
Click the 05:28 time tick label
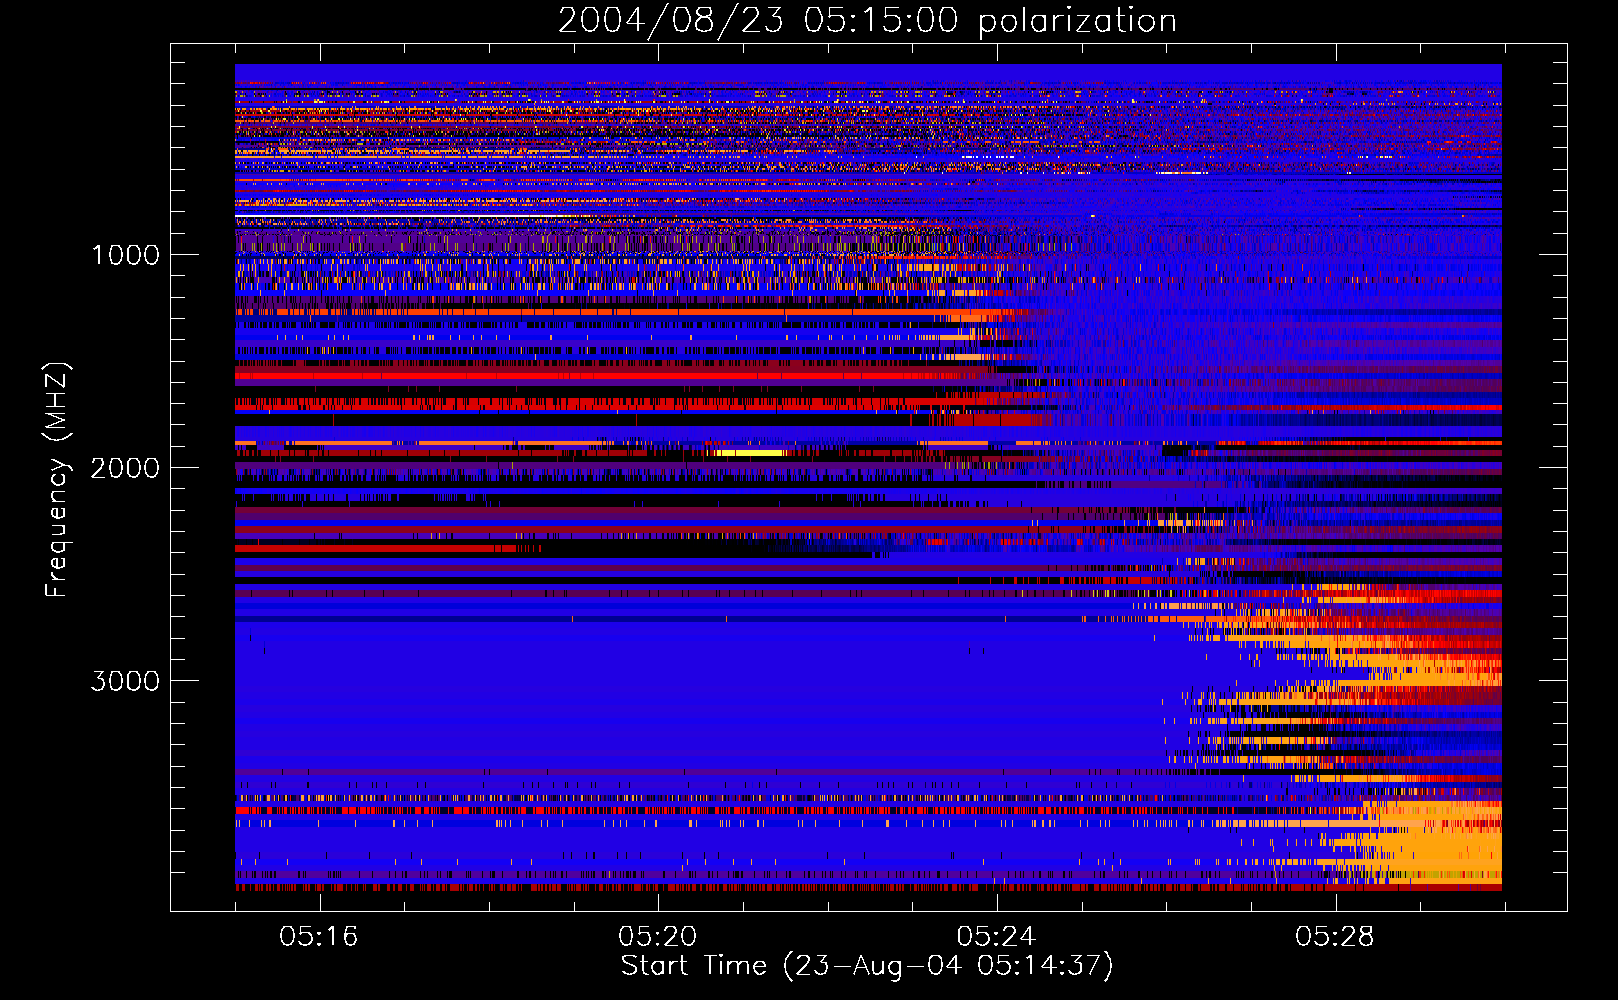tap(1334, 937)
